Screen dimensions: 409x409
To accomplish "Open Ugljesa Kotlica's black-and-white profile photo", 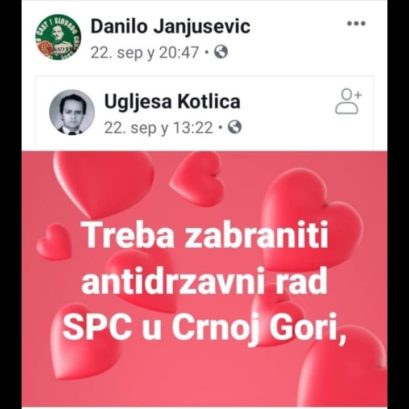I will click(72, 112).
